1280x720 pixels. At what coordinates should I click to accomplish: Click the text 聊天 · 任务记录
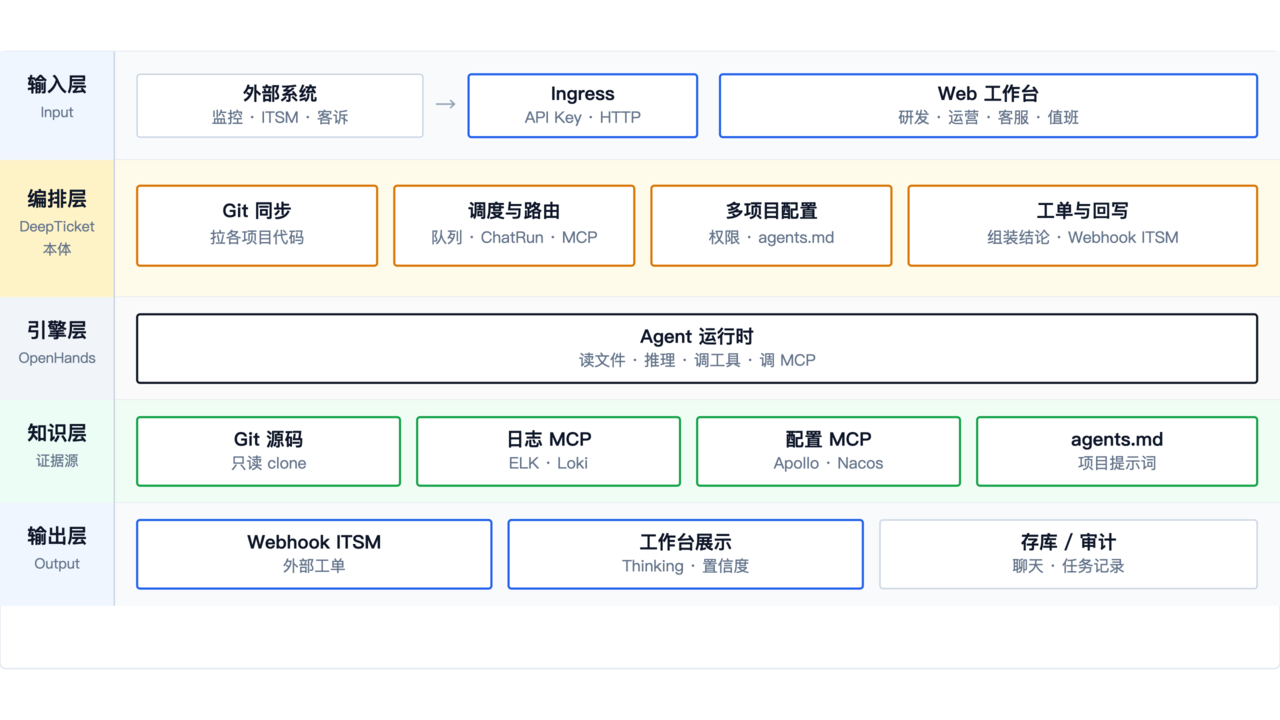tap(1068, 566)
